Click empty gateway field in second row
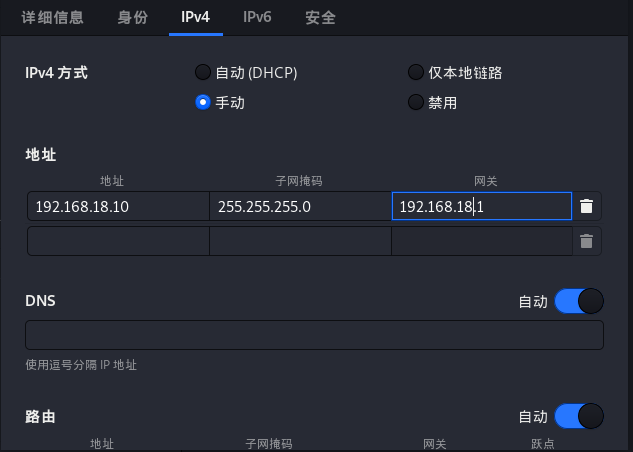Image resolution: width=633 pixels, height=452 pixels. (481, 241)
